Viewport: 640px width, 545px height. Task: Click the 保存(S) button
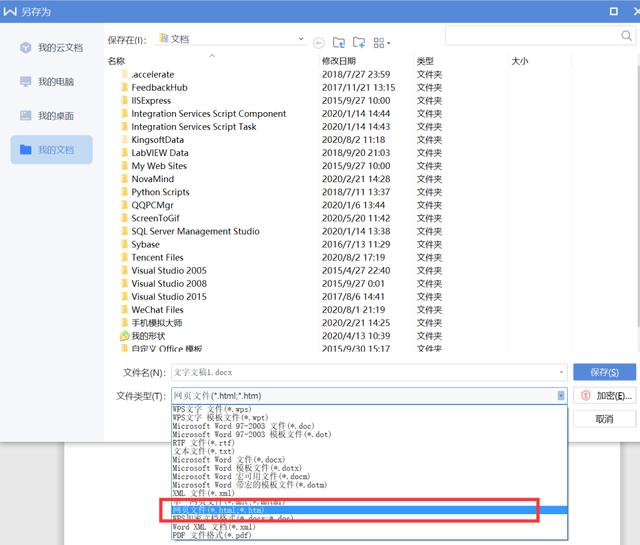pos(604,372)
